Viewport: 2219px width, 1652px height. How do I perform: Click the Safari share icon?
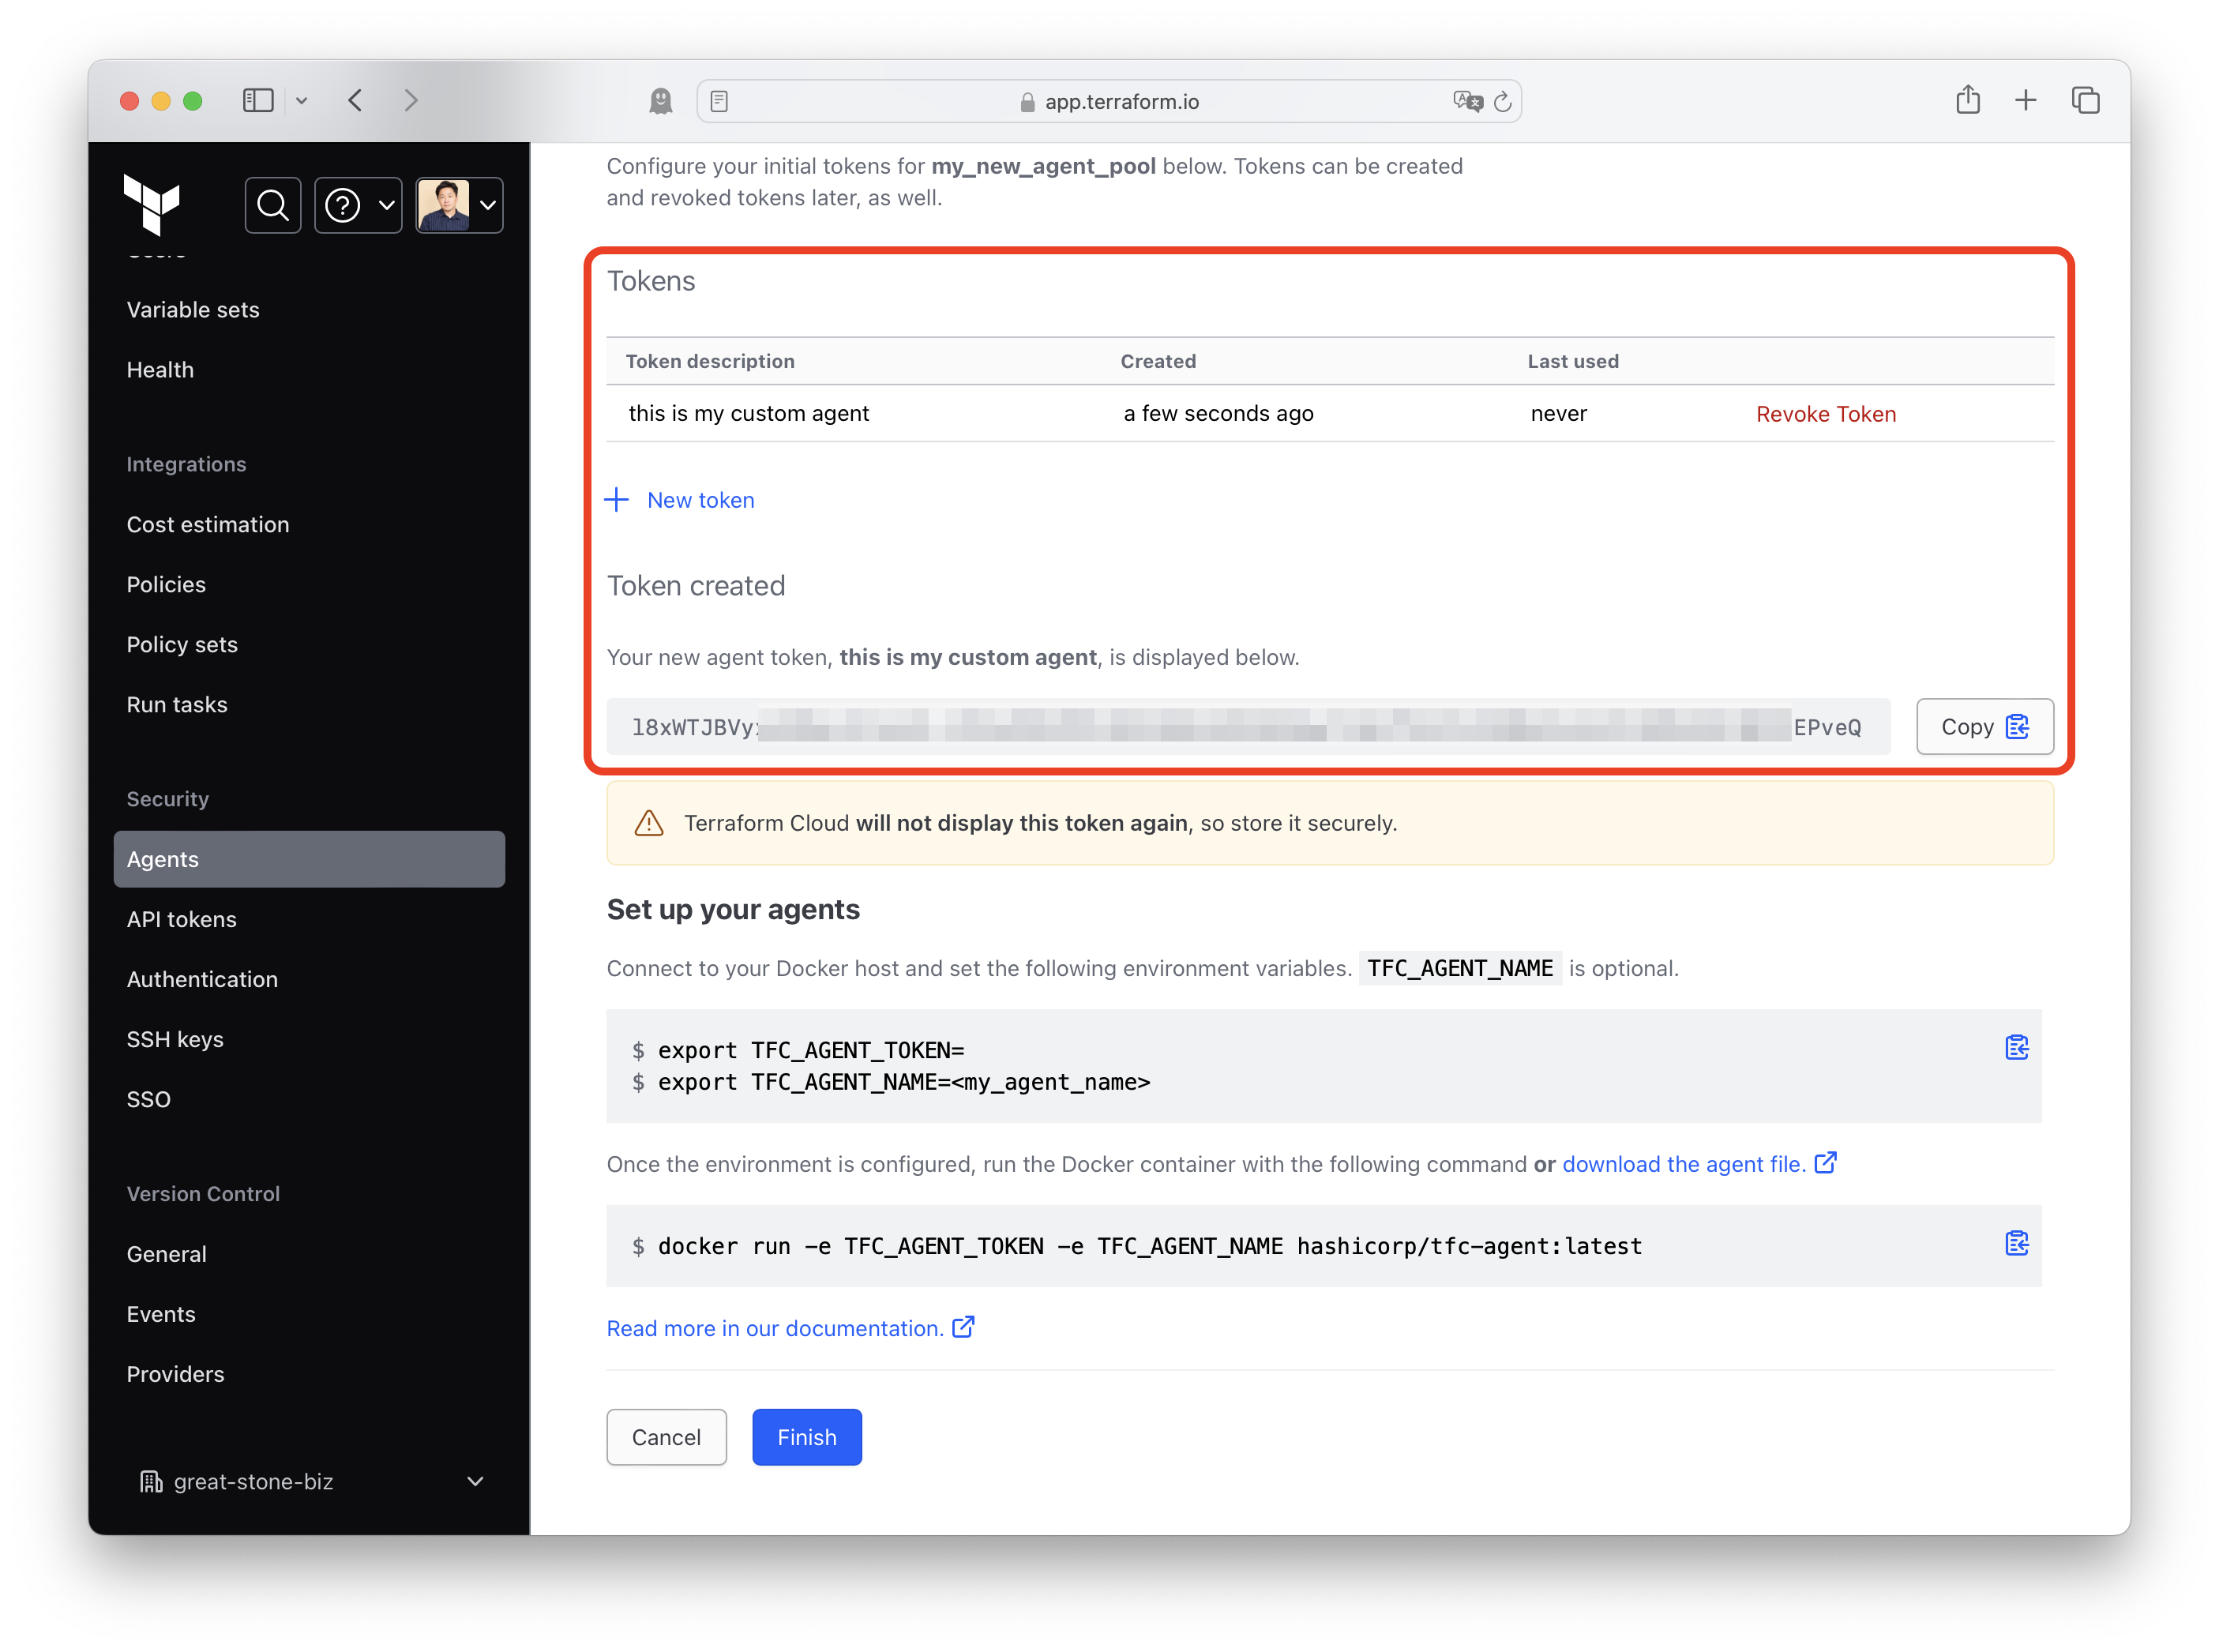pos(1967,100)
